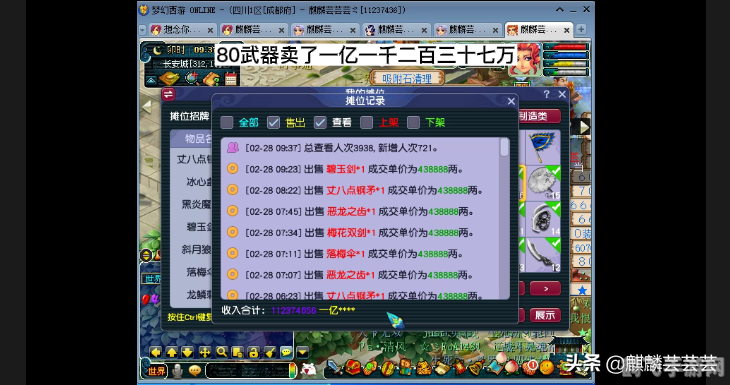Open the bell icon in bottom bar
The image size is (730, 385).
(x=476, y=368)
